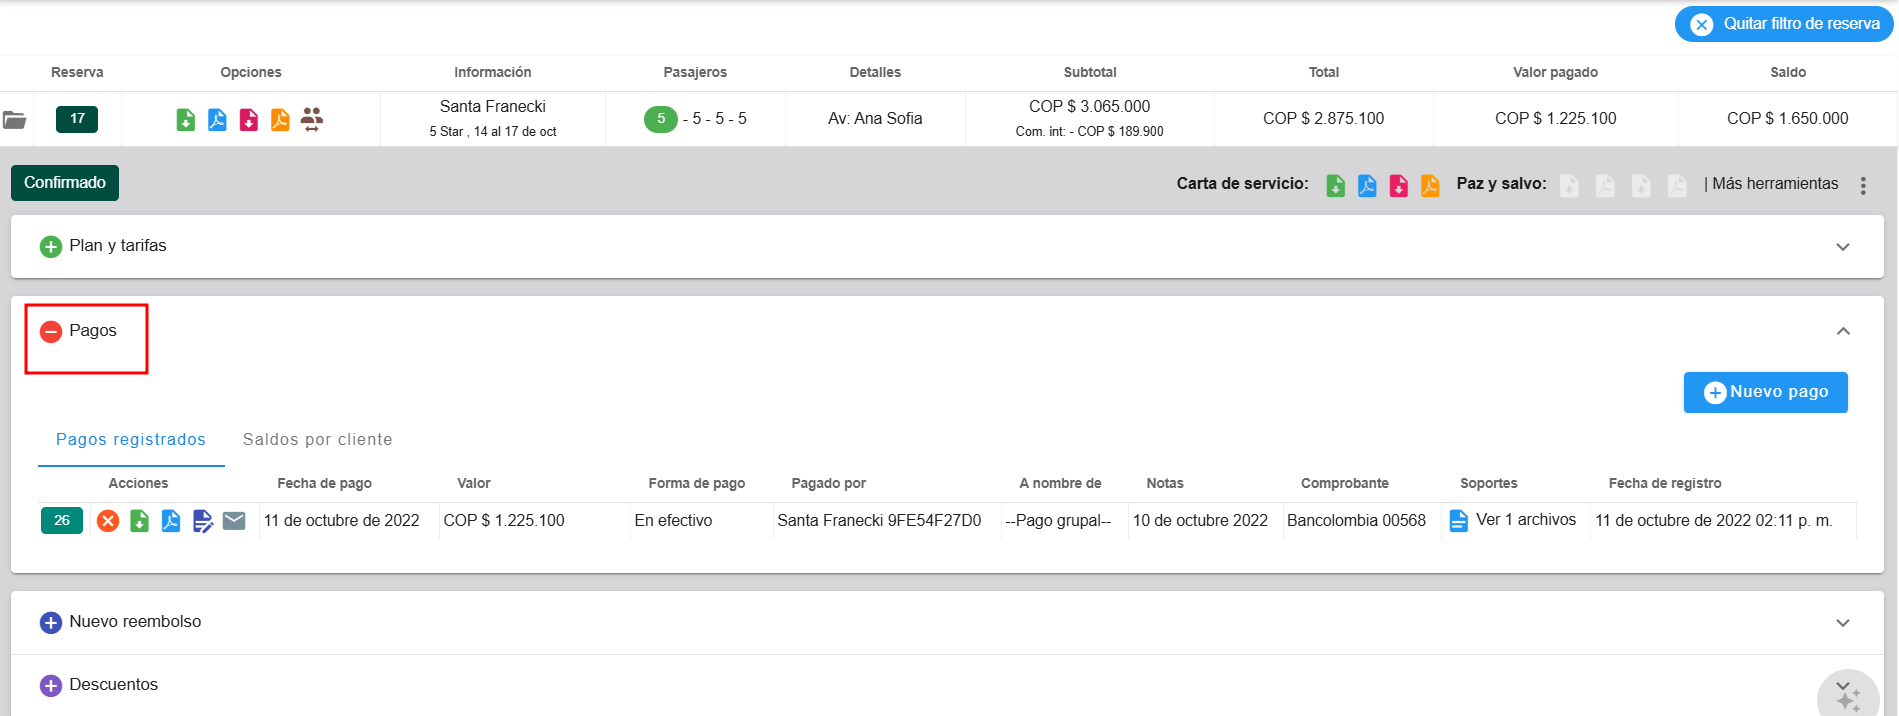The height and width of the screenshot is (716, 1899).
Task: Expand the Nuevo reembolso panel chevron
Action: pyautogui.click(x=1842, y=623)
